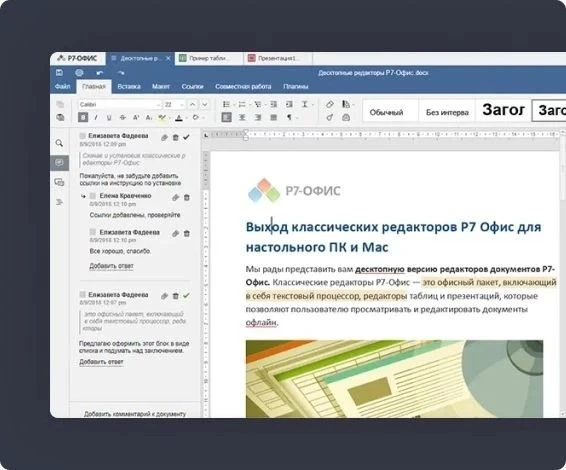This screenshot has height=470, width=566.
Task: Toggle superscript formatting
Action: tap(136, 117)
